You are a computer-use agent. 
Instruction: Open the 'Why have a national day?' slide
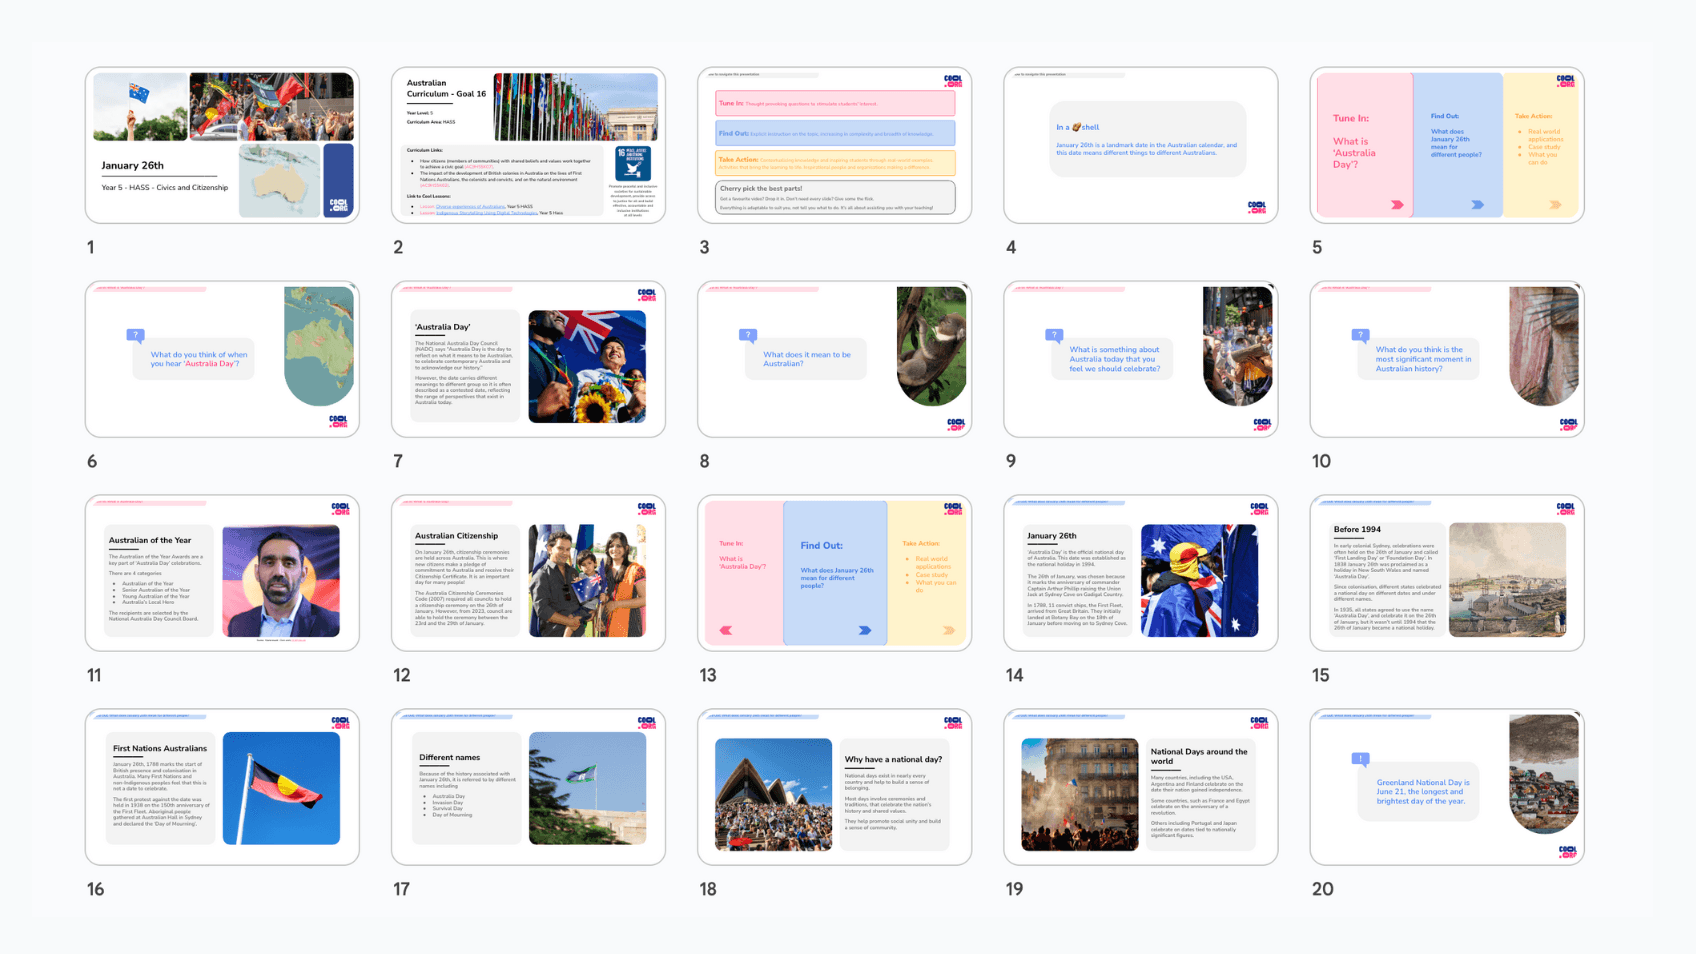point(834,787)
